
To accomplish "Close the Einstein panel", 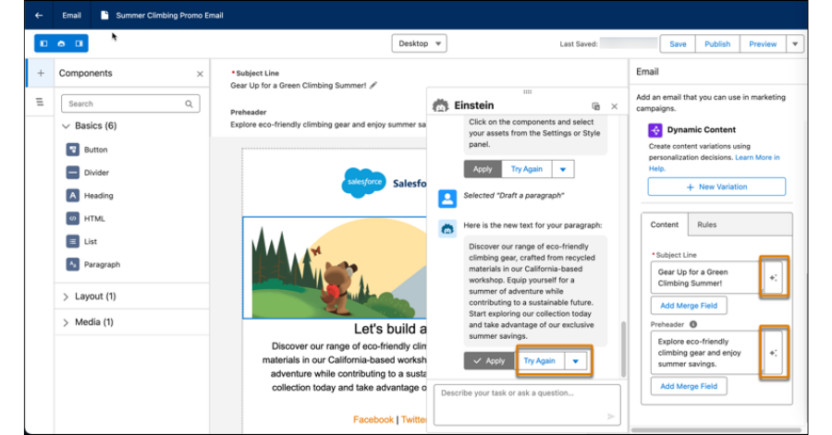I will click(x=614, y=106).
